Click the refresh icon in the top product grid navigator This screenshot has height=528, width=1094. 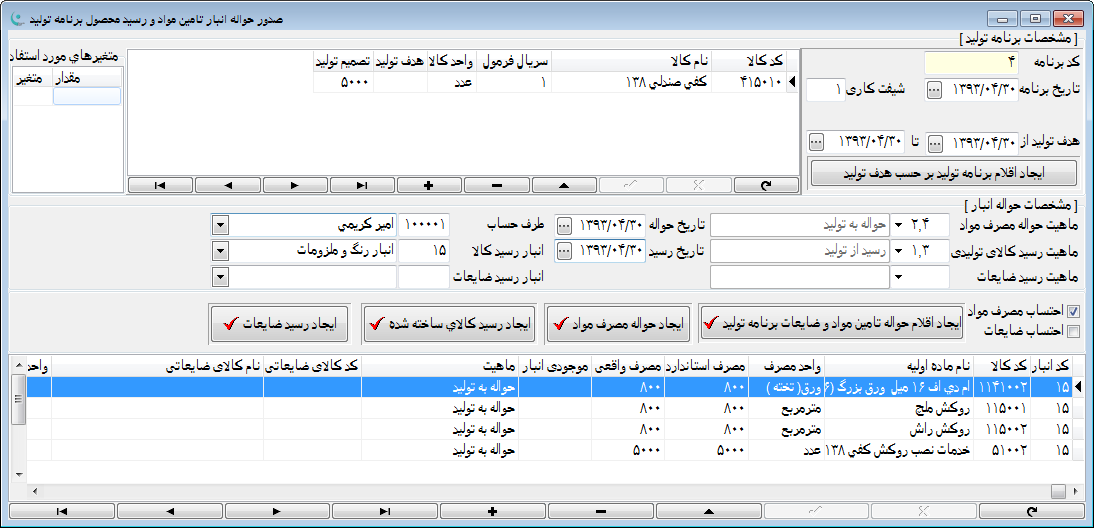tap(767, 185)
